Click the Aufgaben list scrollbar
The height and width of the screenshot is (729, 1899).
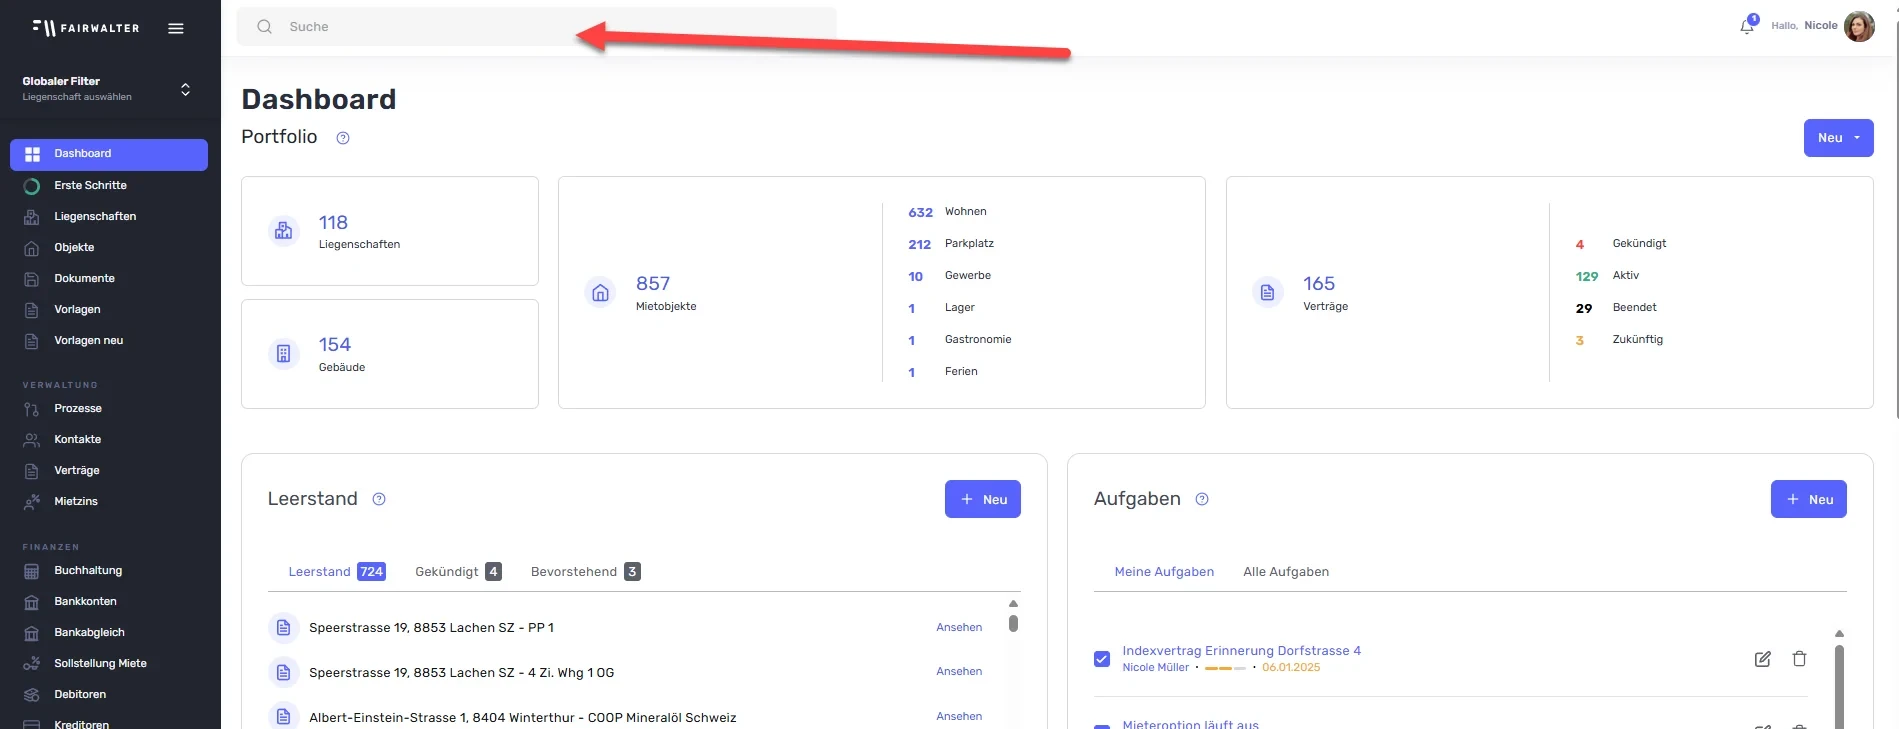[x=1839, y=686]
